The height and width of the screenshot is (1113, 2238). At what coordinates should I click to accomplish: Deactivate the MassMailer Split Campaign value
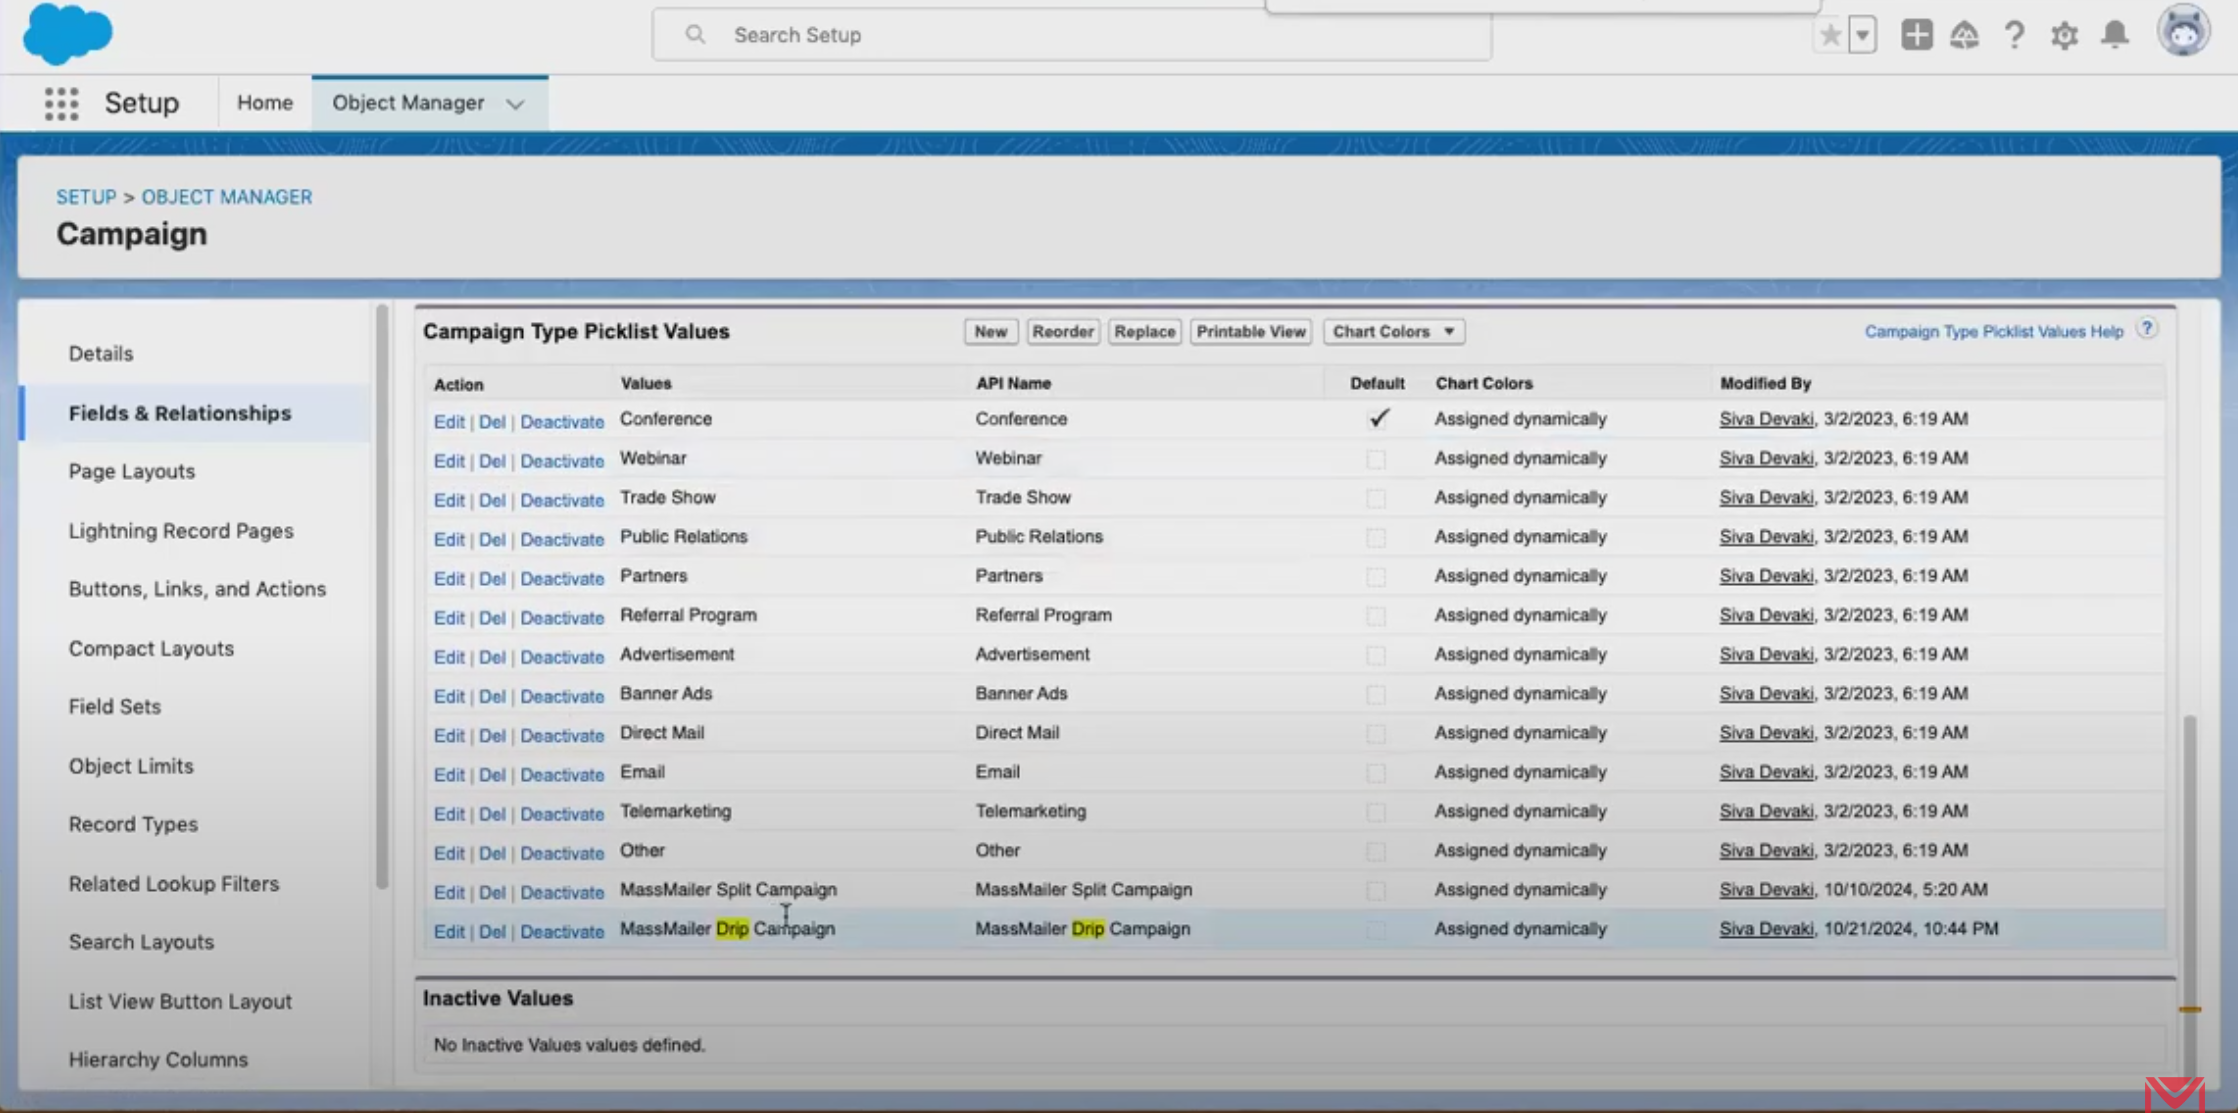[562, 893]
